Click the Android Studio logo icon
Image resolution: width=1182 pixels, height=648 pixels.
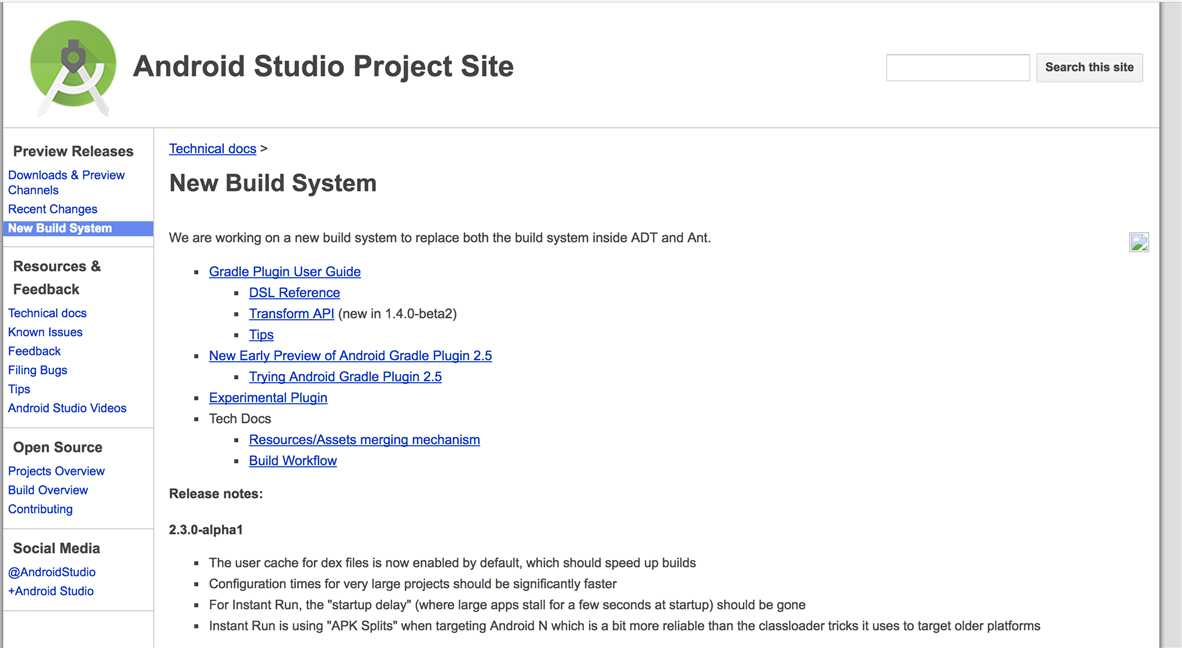click(73, 66)
